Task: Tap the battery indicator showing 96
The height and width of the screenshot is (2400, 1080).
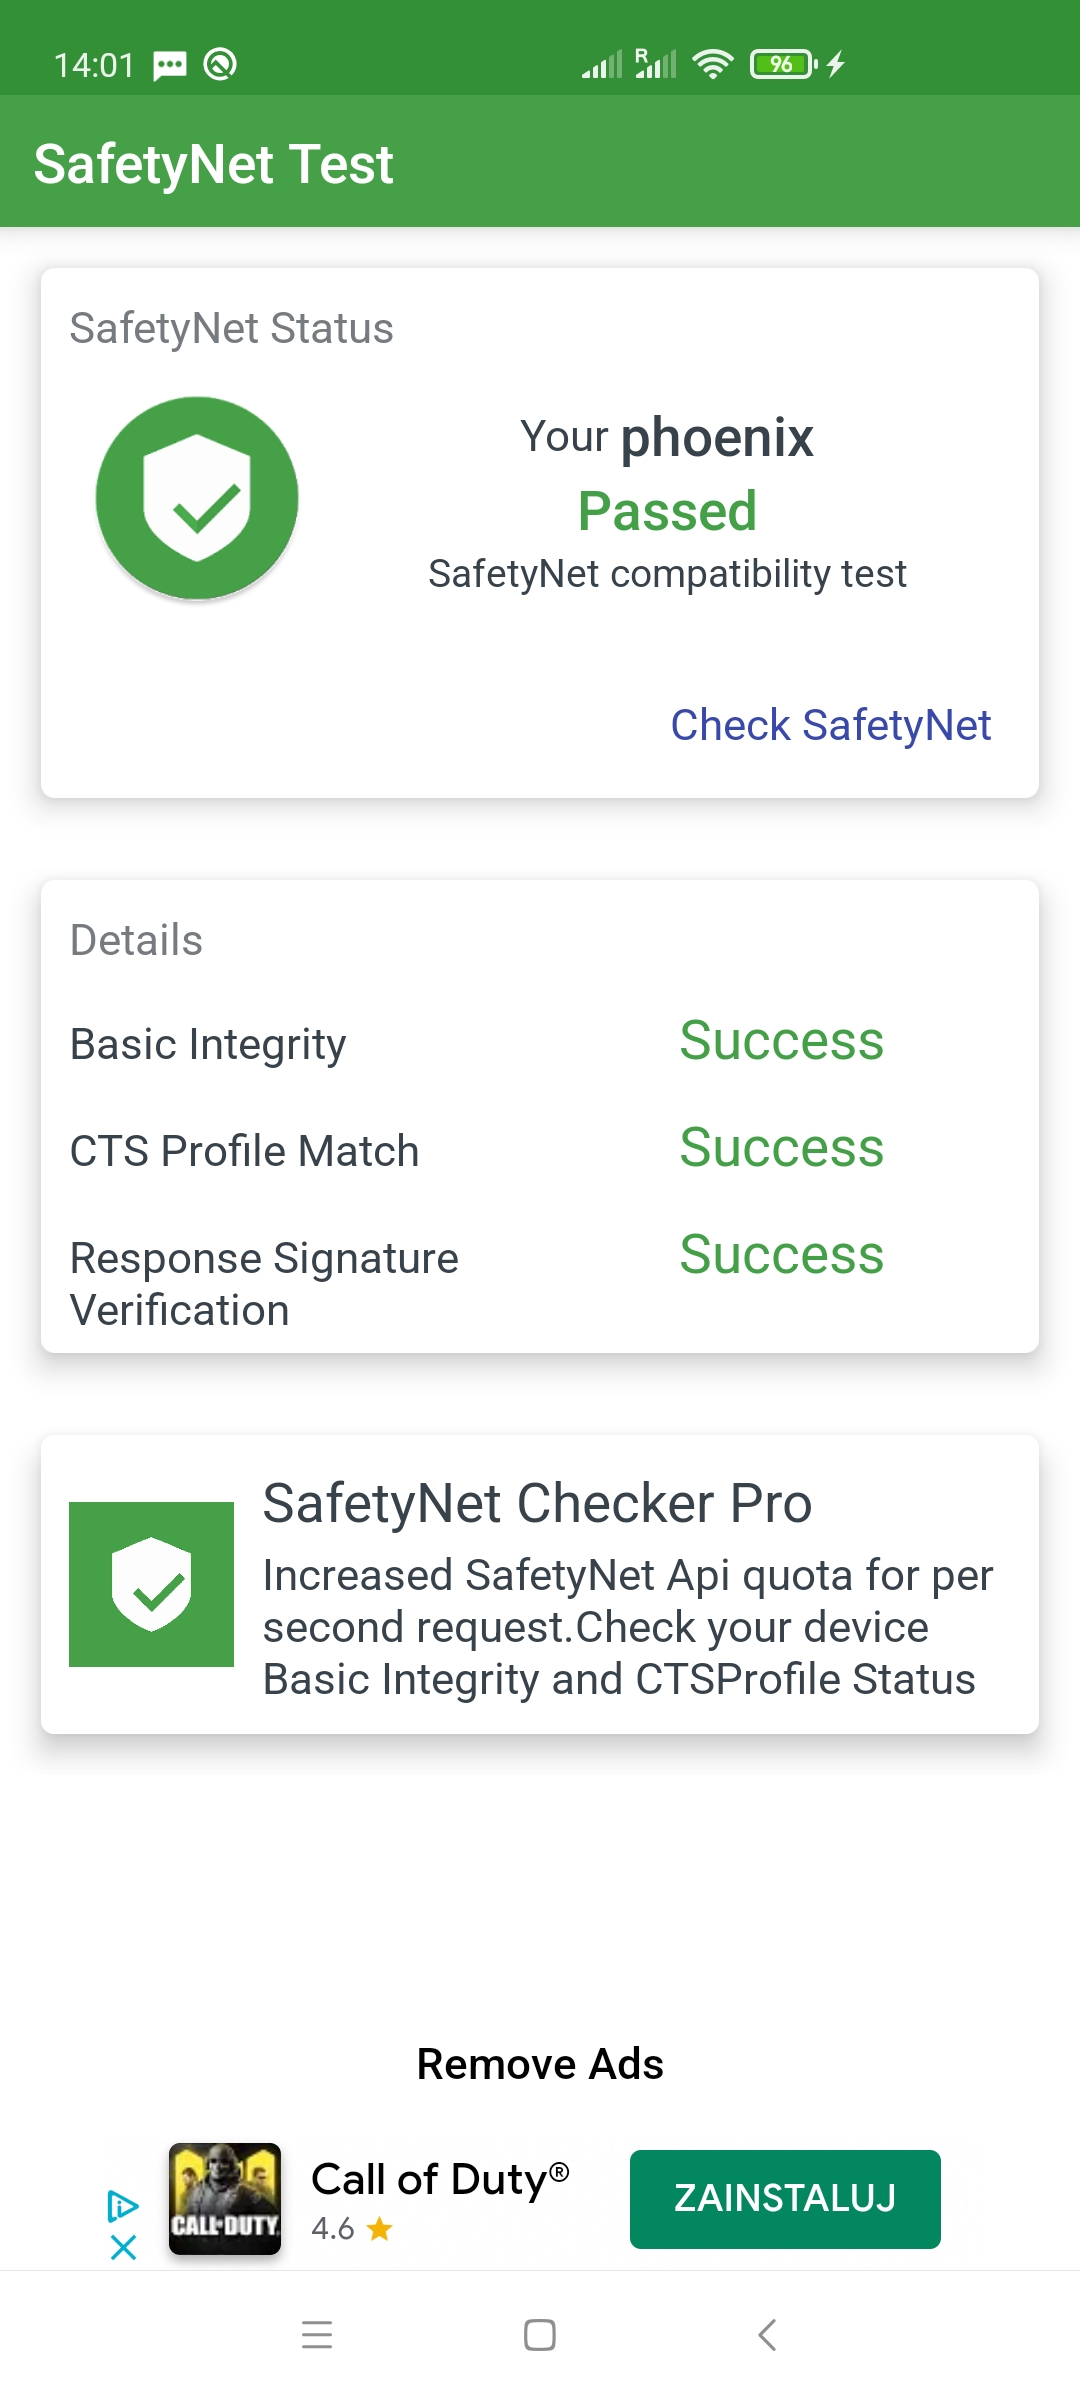Action: [784, 64]
